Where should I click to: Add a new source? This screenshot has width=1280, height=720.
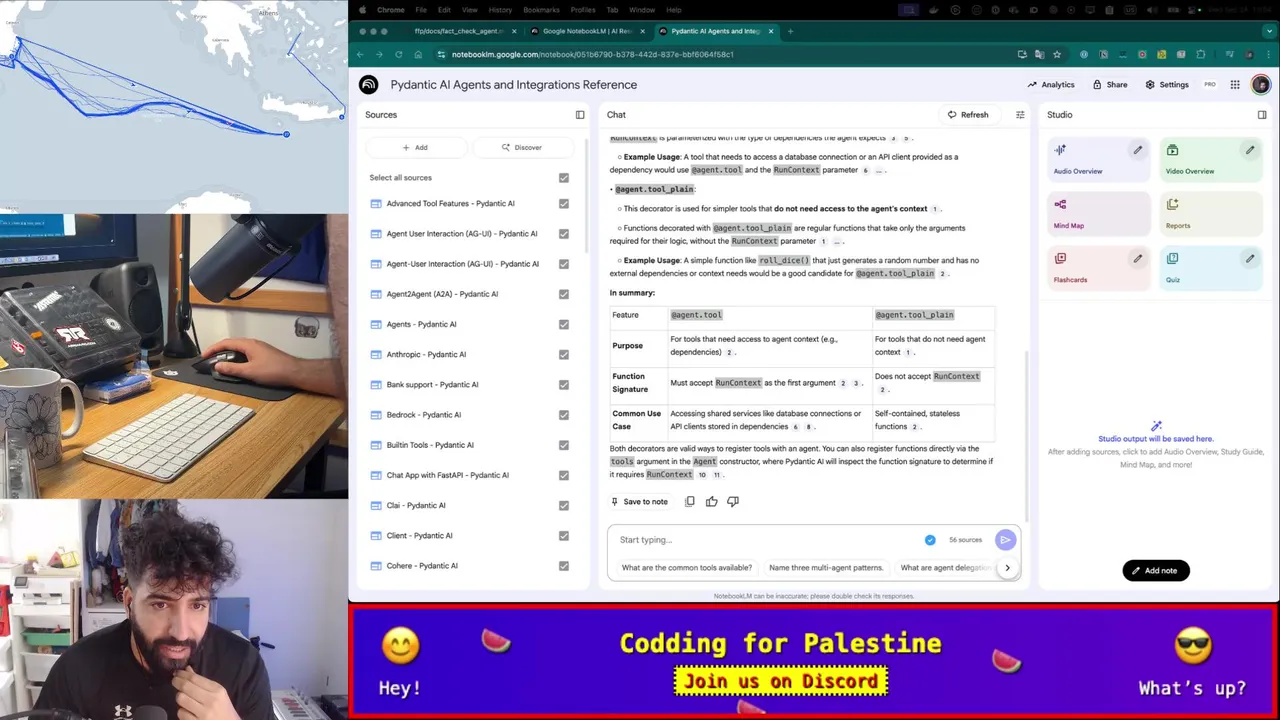point(415,147)
